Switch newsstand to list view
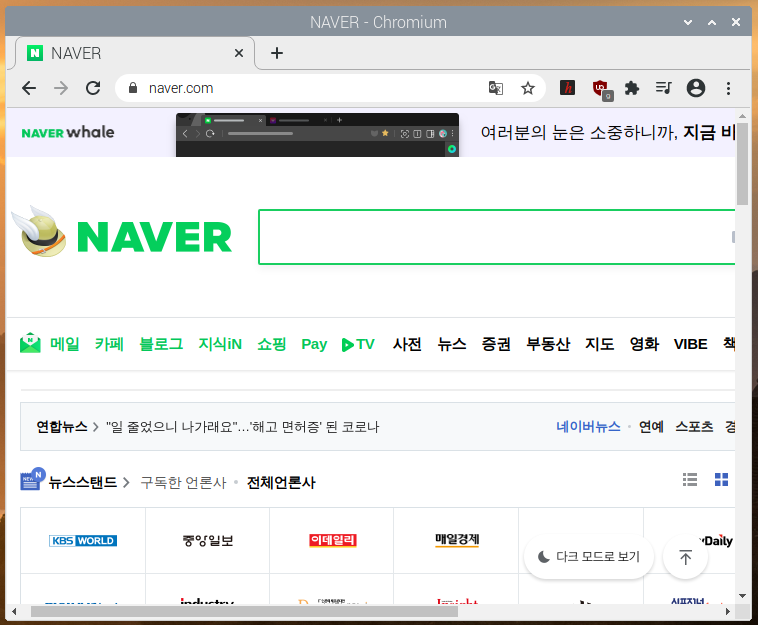This screenshot has height=625, width=758. [690, 480]
